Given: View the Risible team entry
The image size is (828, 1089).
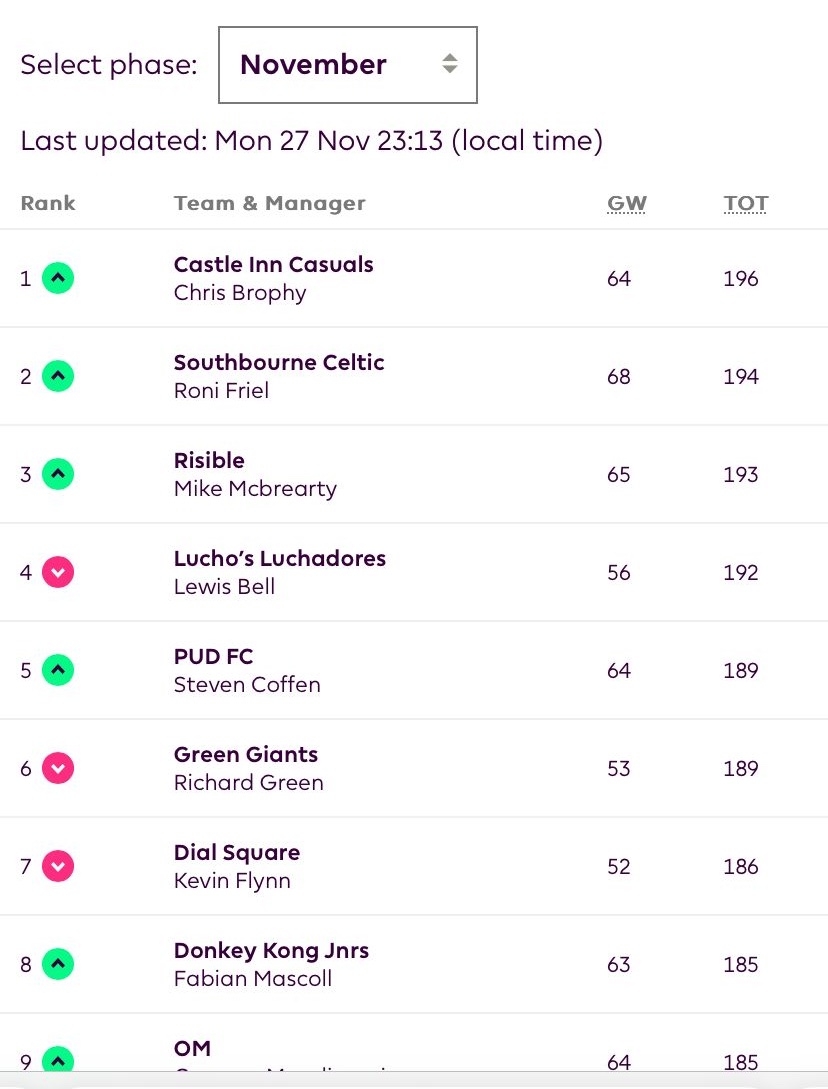Looking at the screenshot, I should (x=209, y=461).
